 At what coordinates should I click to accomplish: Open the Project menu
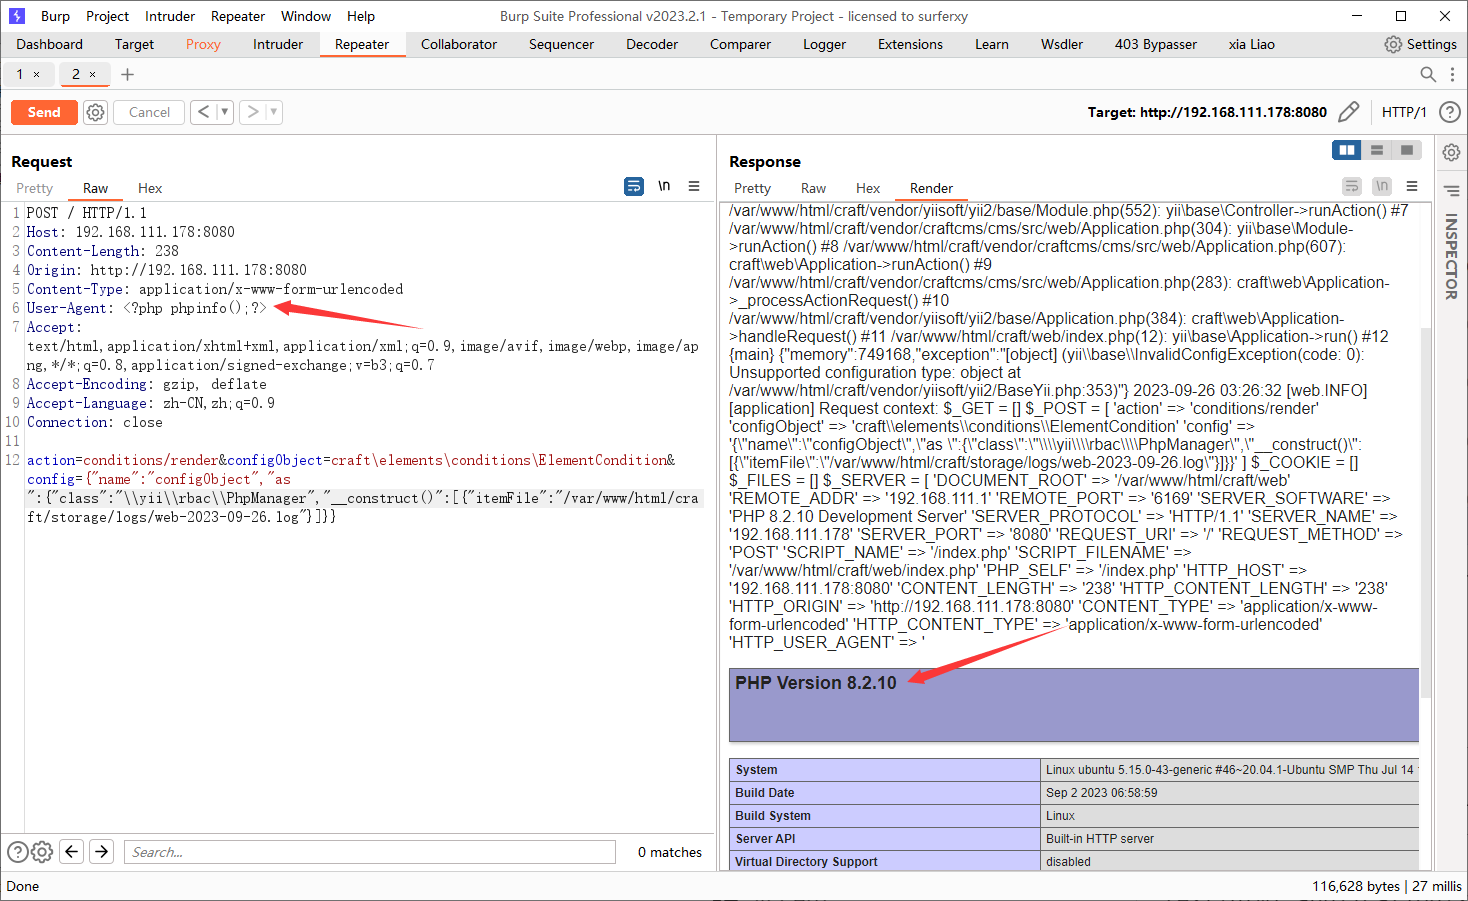pos(107,16)
